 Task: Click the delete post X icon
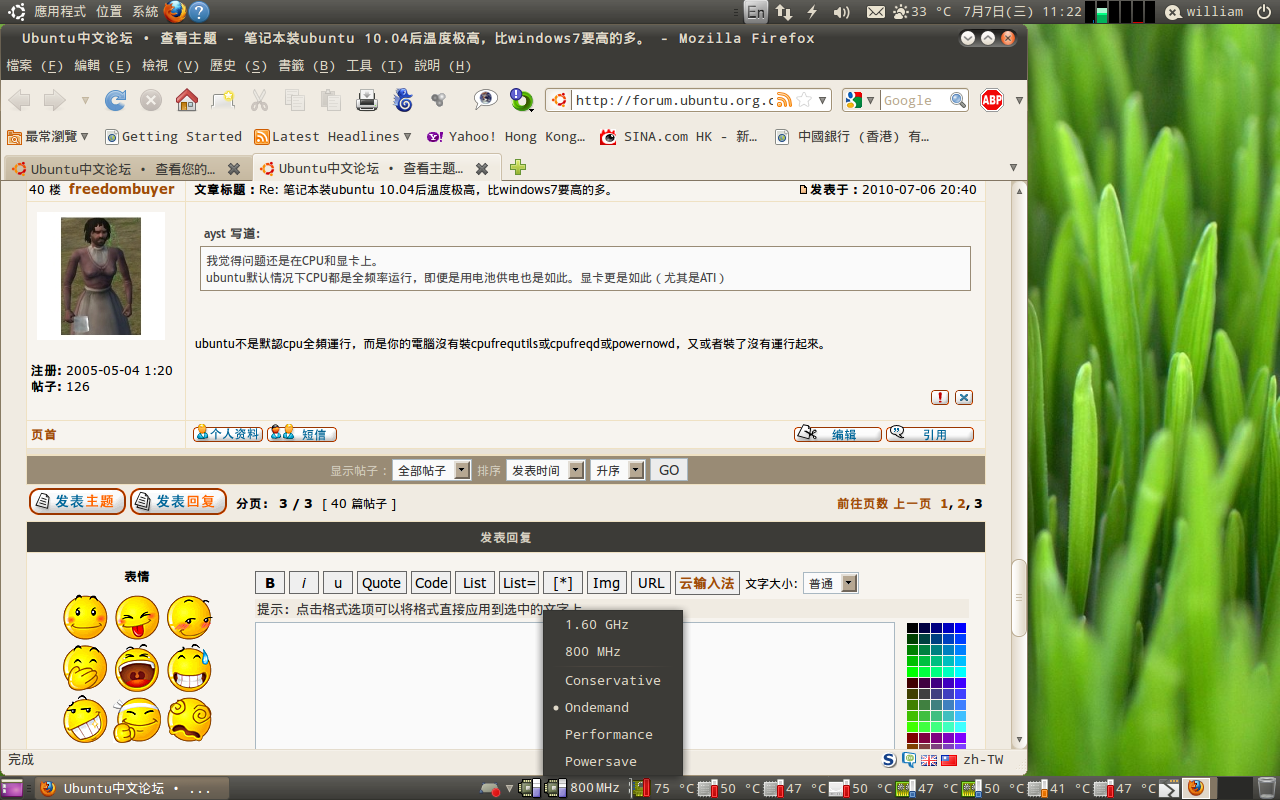click(964, 397)
